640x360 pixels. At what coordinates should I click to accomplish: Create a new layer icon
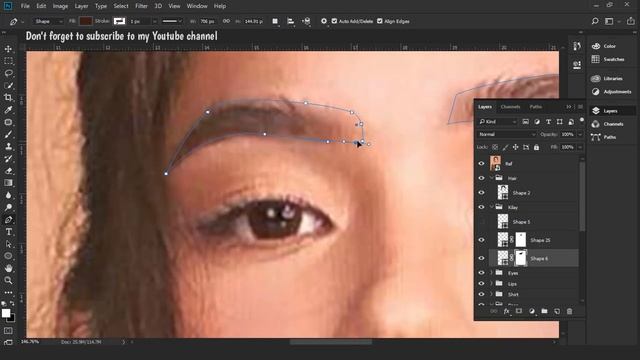(x=557, y=311)
